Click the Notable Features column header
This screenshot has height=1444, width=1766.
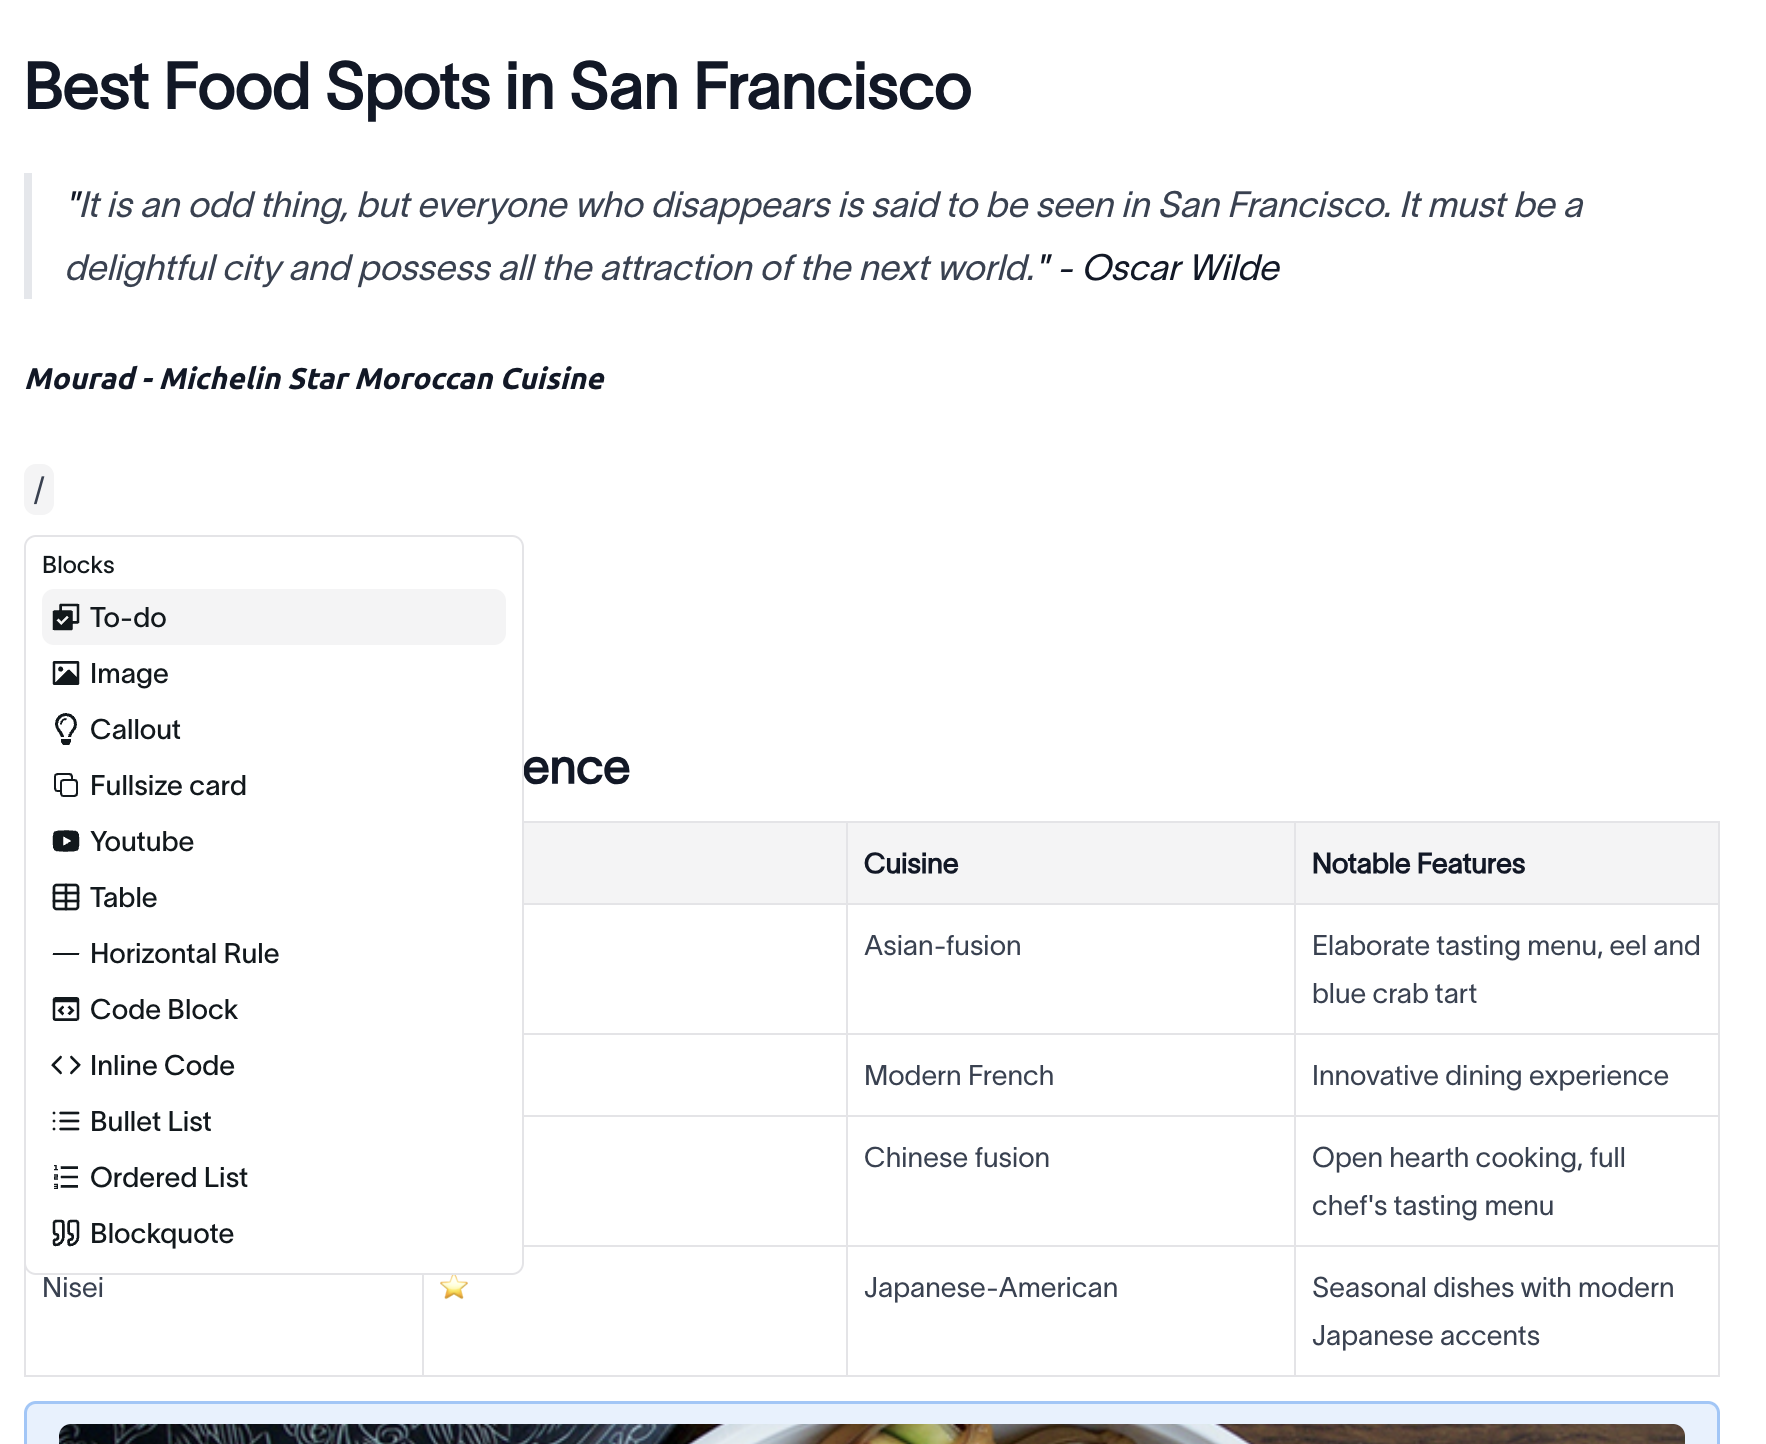click(x=1417, y=863)
